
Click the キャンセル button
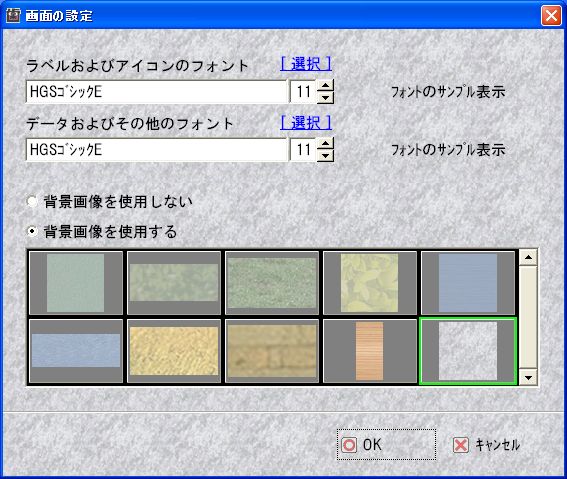point(486,445)
